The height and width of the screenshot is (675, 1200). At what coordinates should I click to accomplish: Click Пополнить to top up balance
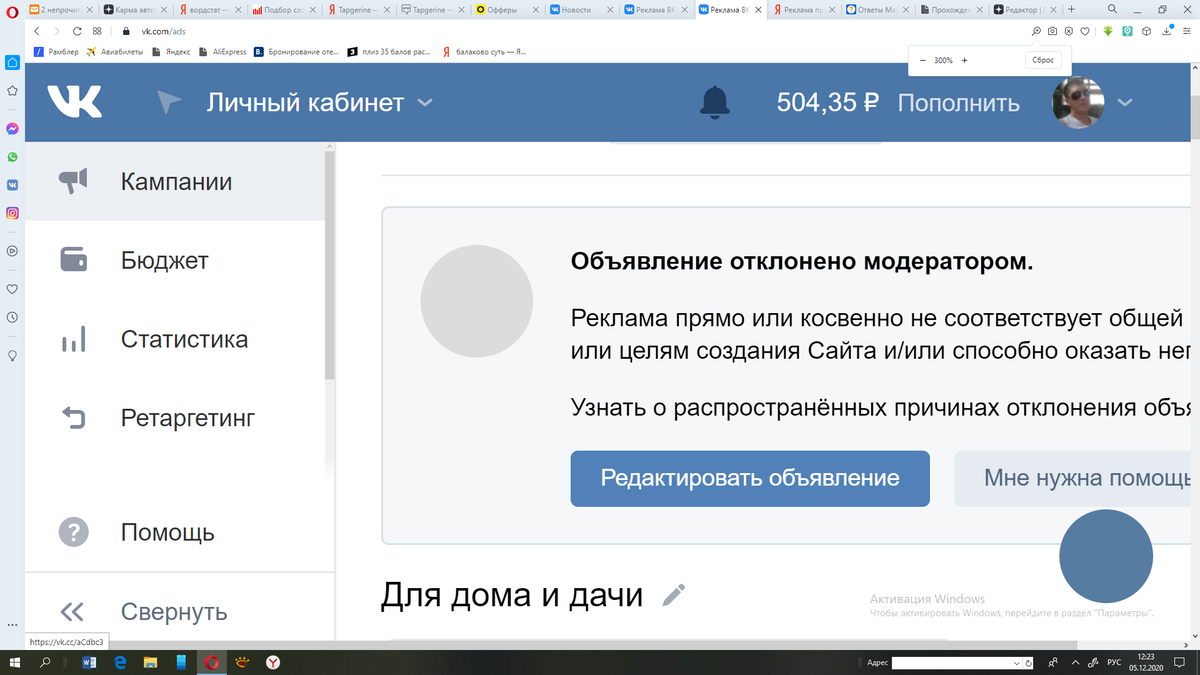958,102
